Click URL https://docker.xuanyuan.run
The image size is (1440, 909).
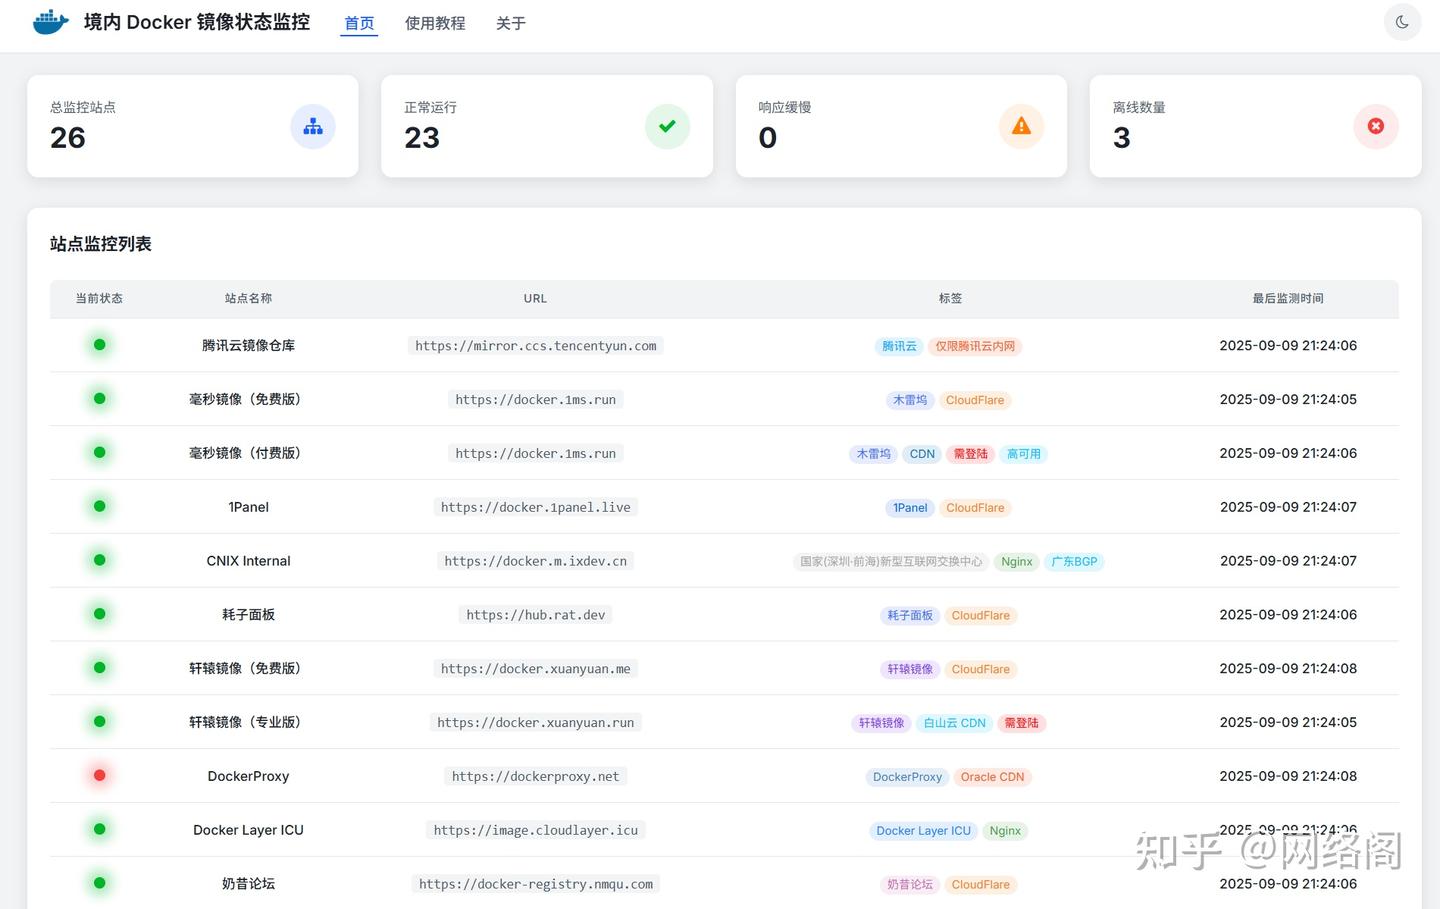[x=536, y=723]
